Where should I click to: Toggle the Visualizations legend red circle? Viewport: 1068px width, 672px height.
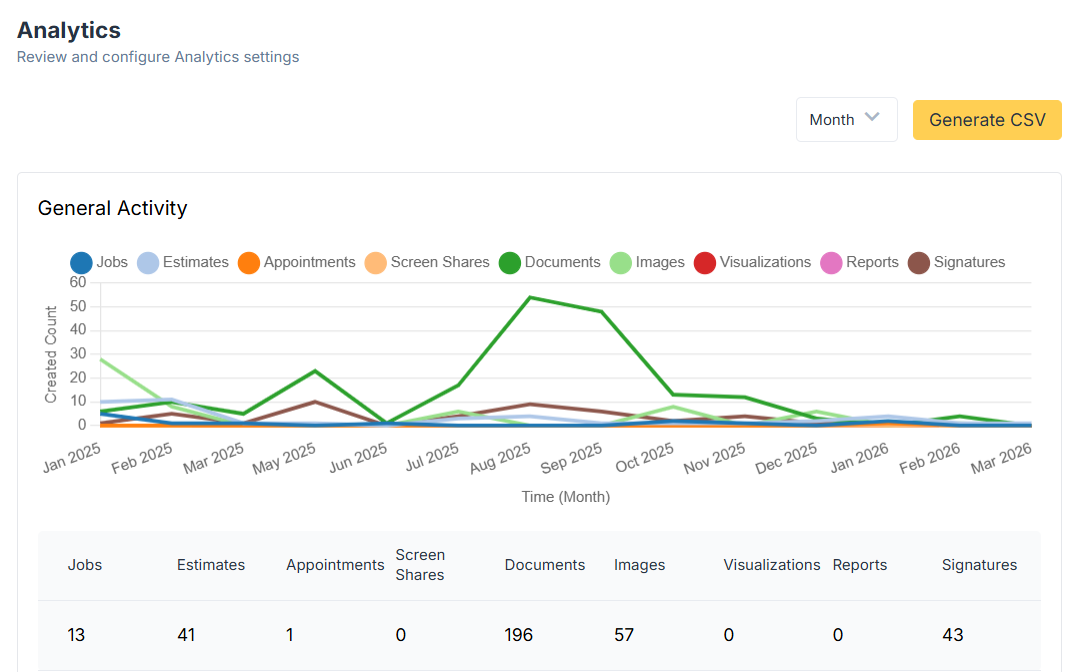click(704, 263)
